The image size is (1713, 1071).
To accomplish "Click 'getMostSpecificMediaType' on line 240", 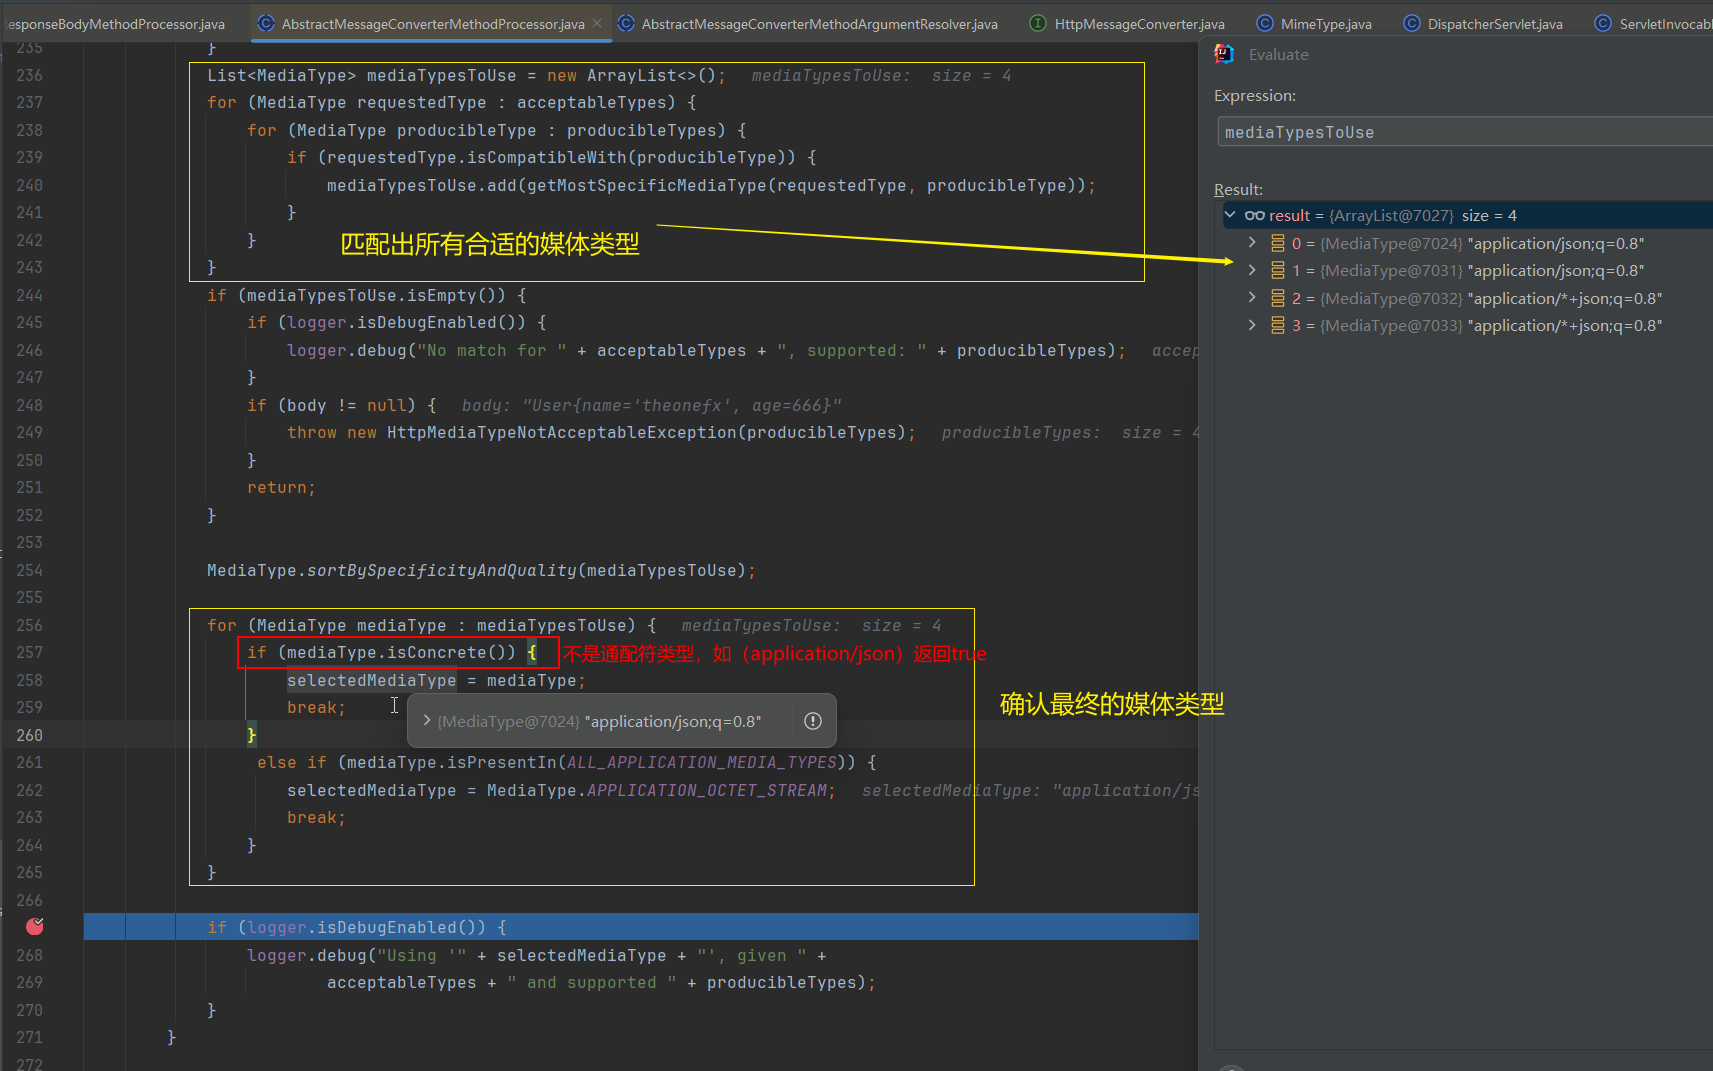I will point(647,185).
